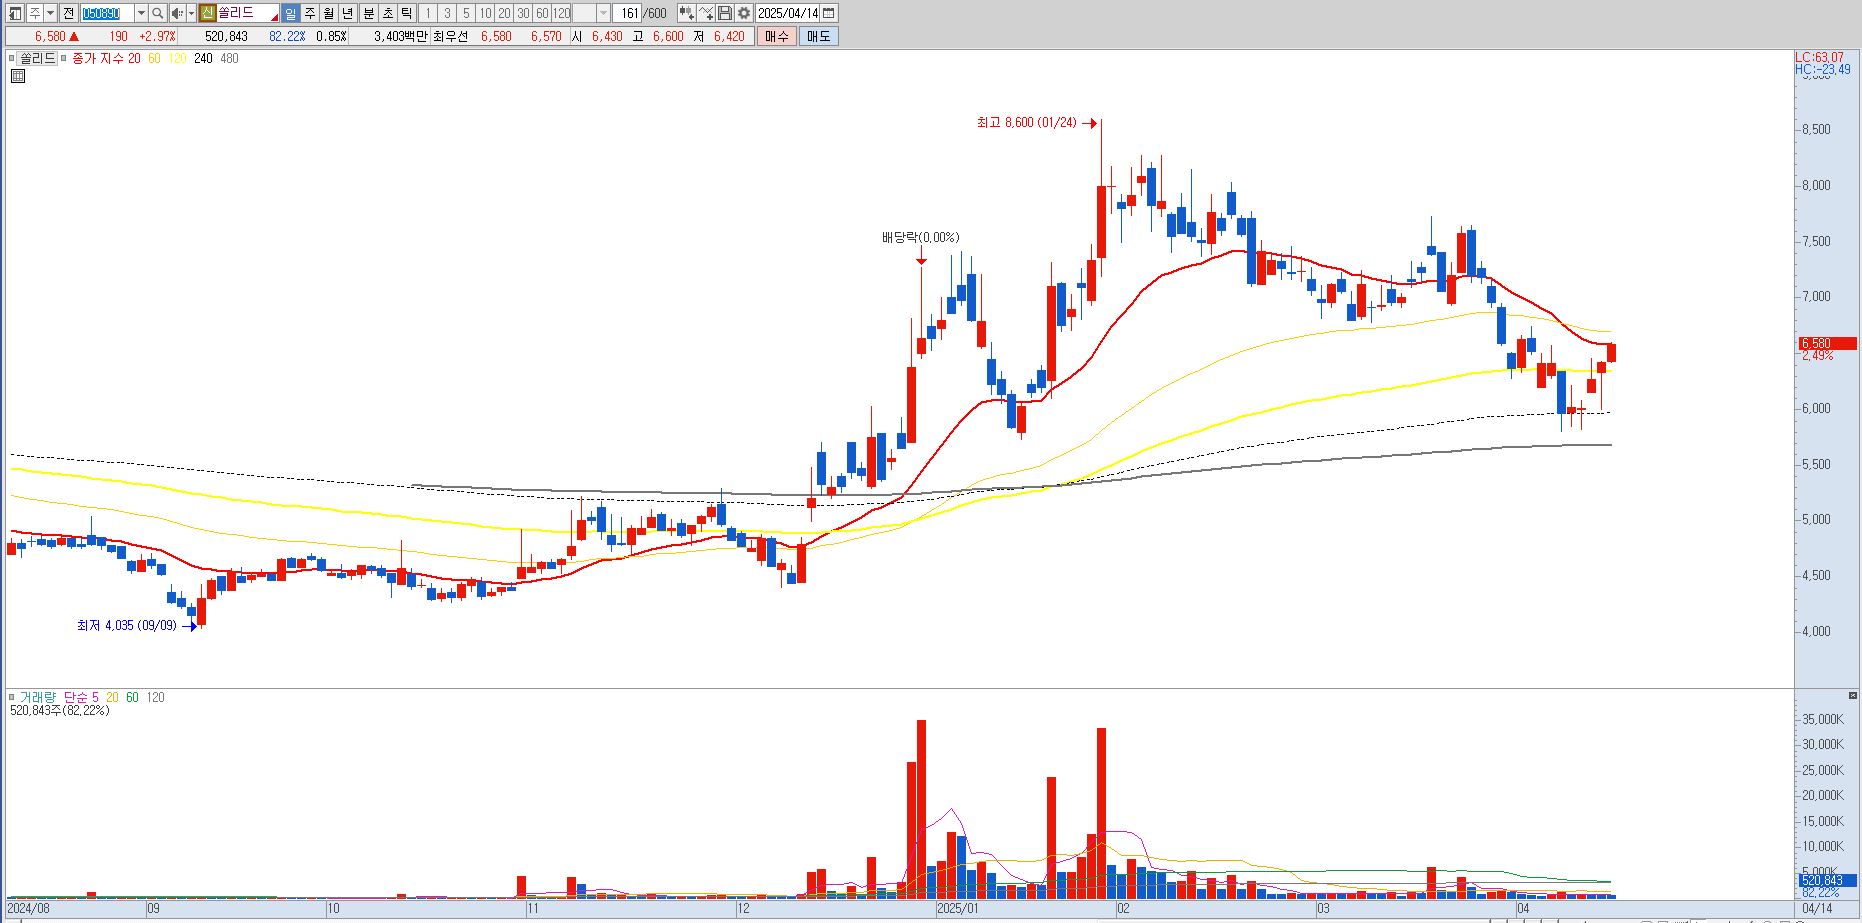Viewport: 1862px width, 923px height.
Task: Click the stock code input field 050890
Action: (x=107, y=13)
